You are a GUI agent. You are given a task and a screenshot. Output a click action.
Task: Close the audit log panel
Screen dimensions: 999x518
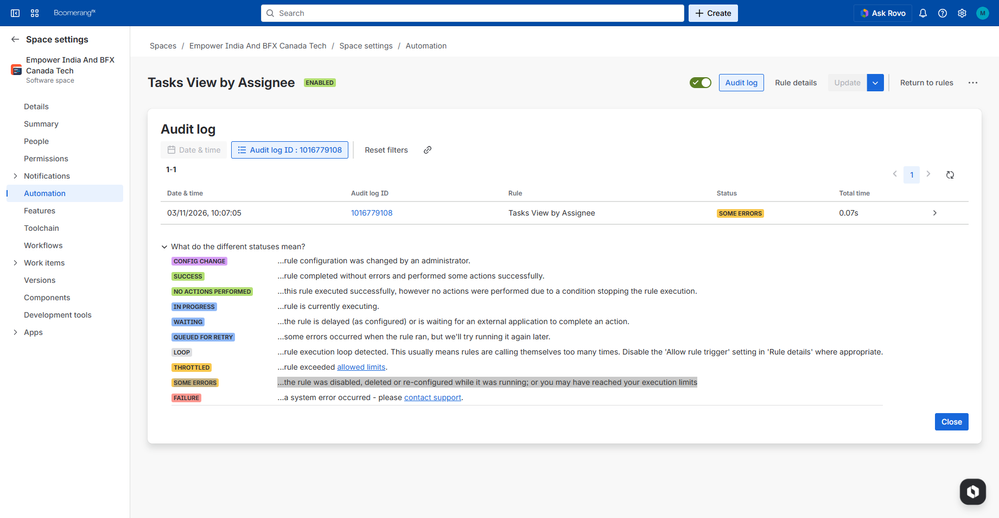pos(951,422)
